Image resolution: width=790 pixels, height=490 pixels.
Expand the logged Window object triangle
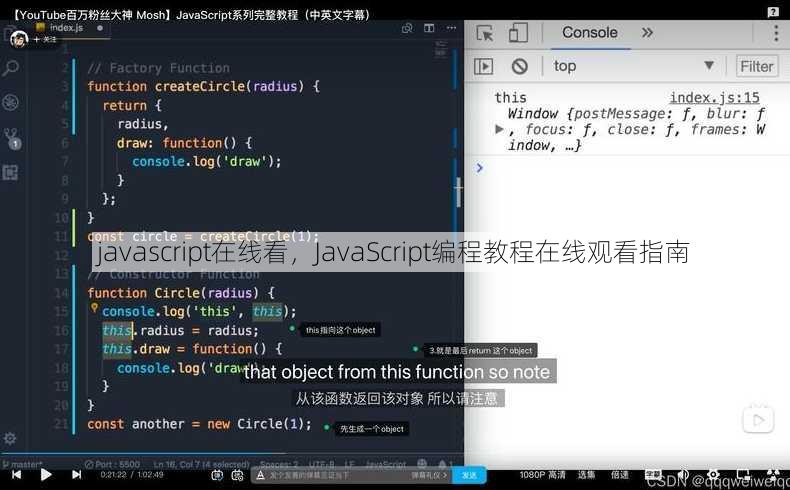click(x=499, y=129)
